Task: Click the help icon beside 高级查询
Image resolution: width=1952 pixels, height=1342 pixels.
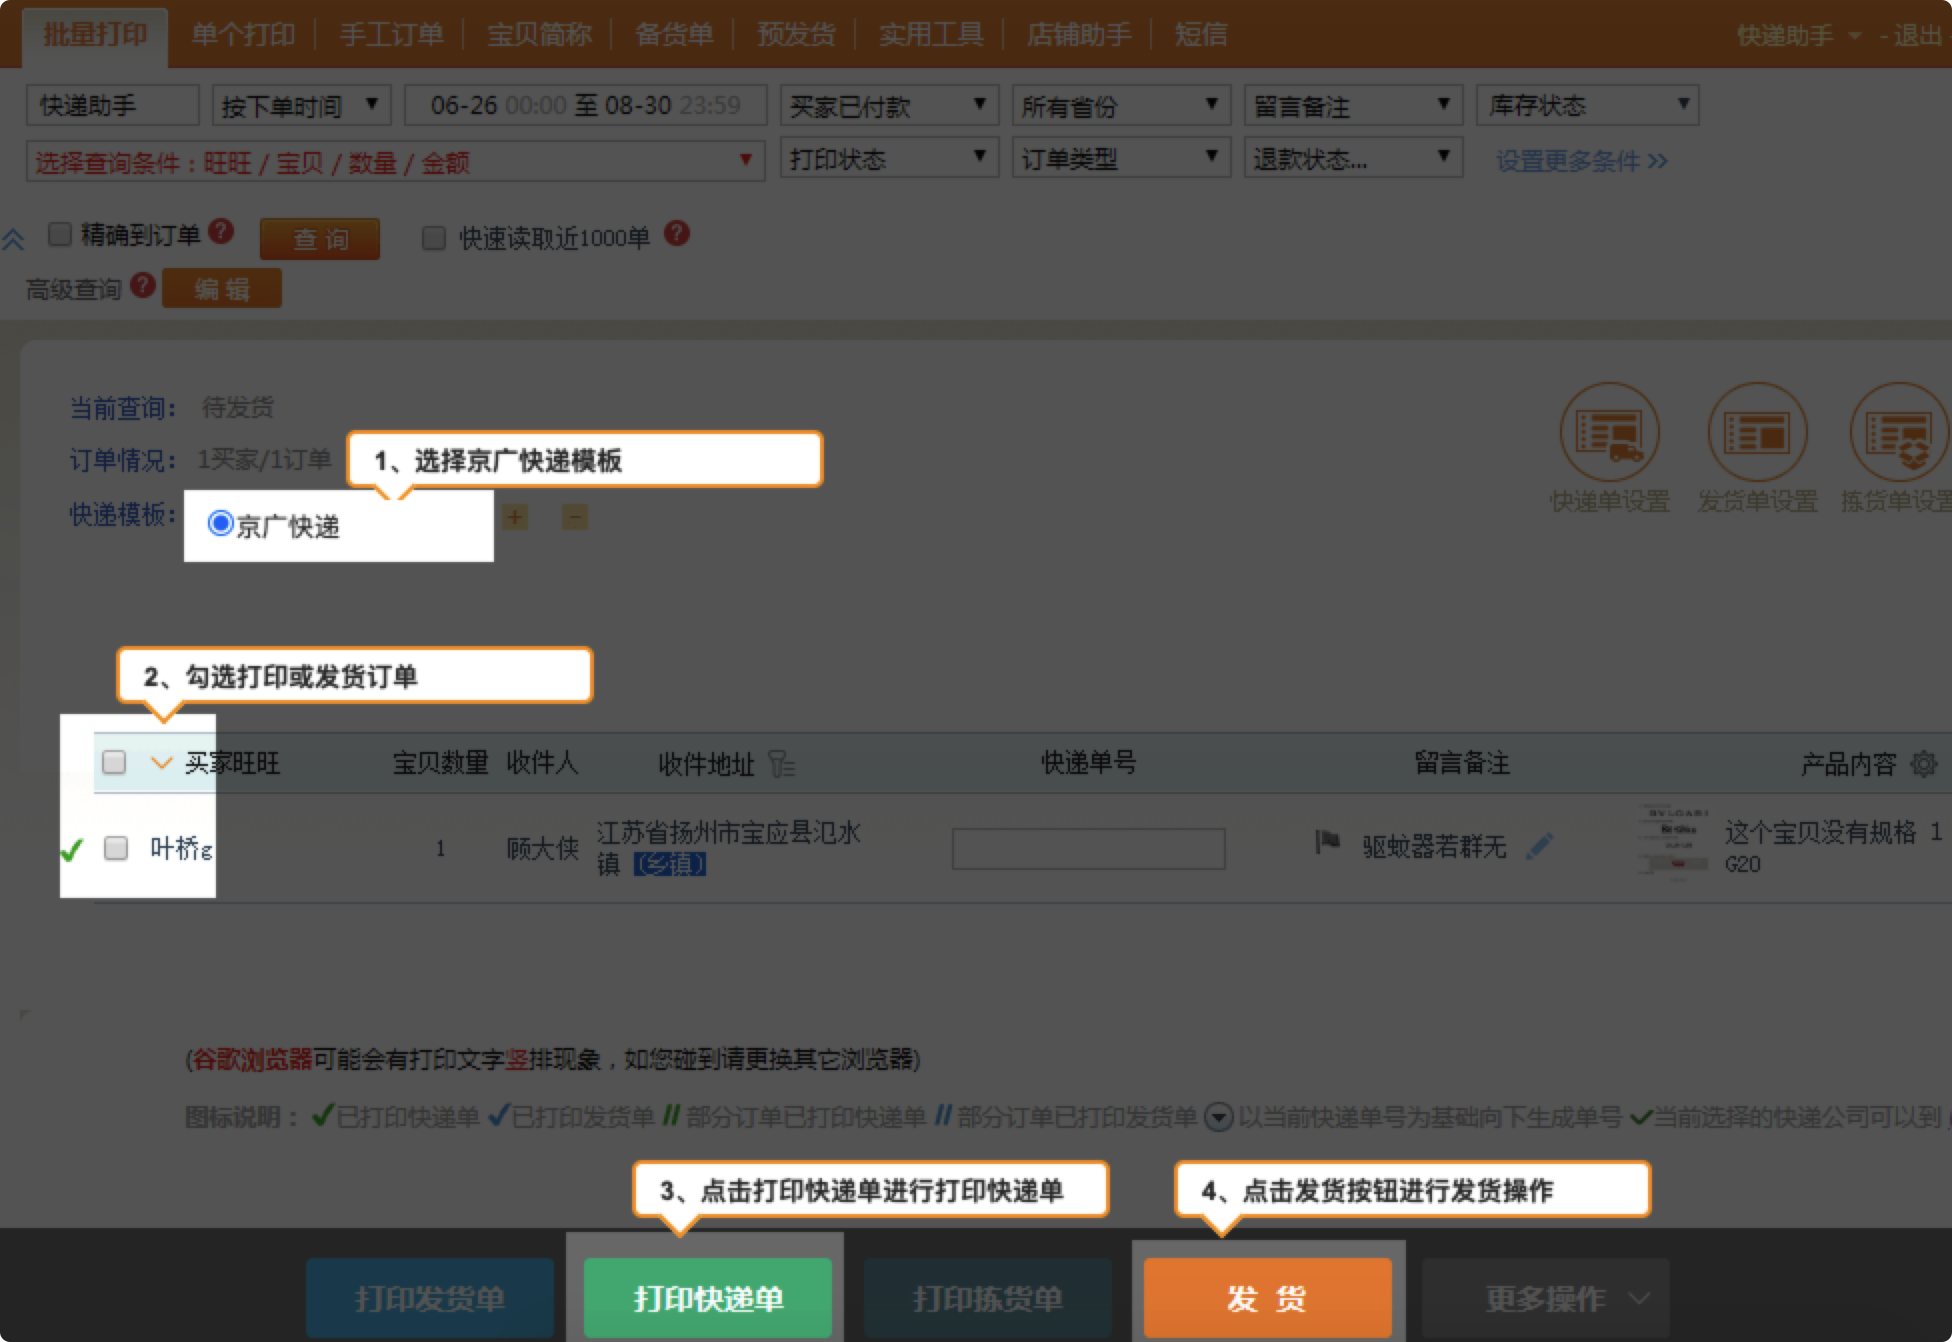Action: point(143,285)
